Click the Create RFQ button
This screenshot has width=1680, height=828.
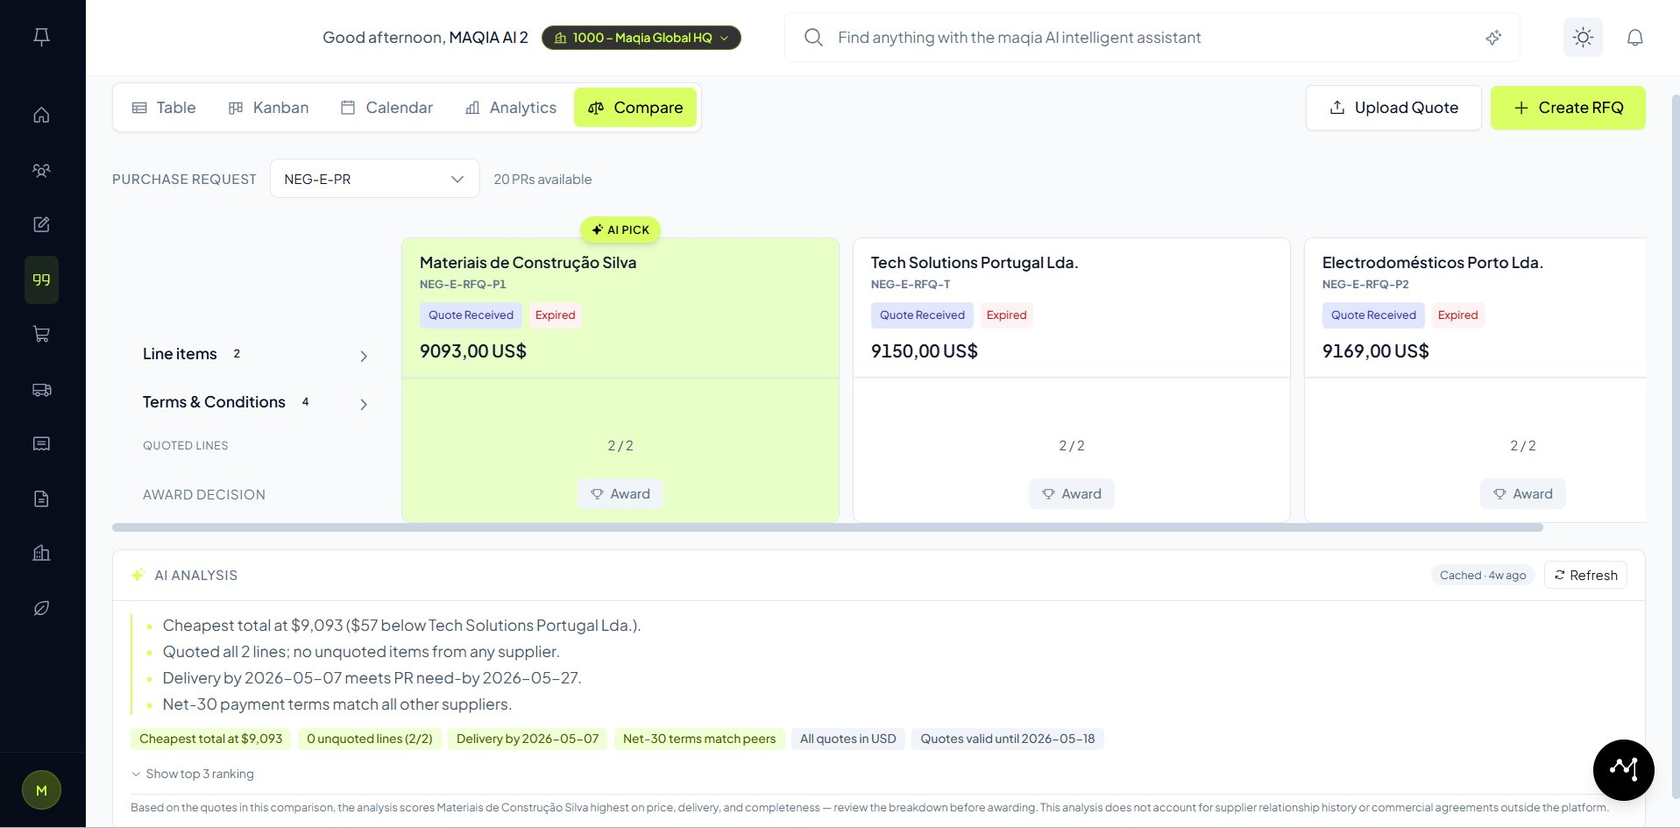point(1567,107)
